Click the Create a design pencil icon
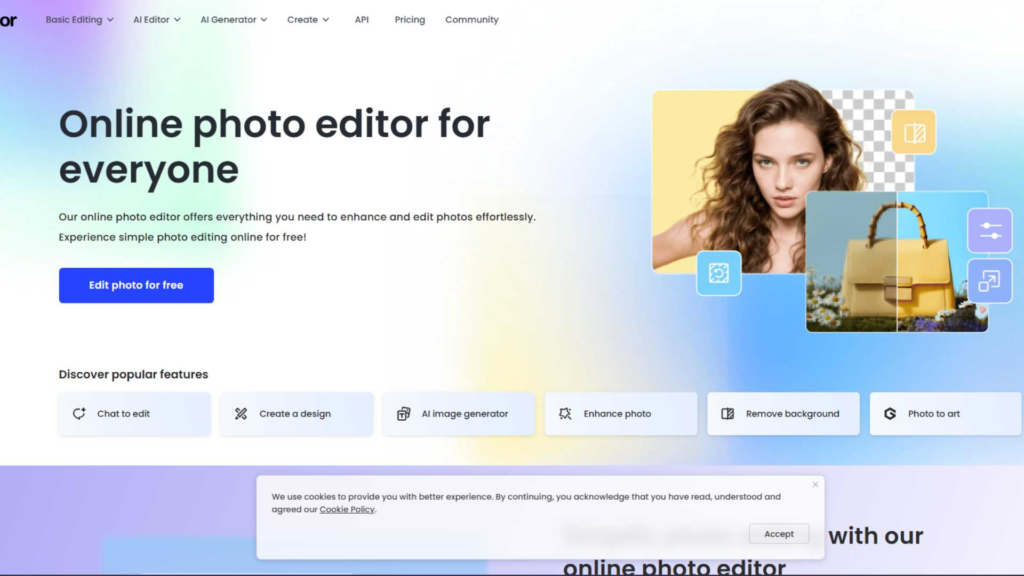The height and width of the screenshot is (576, 1024). tap(241, 414)
